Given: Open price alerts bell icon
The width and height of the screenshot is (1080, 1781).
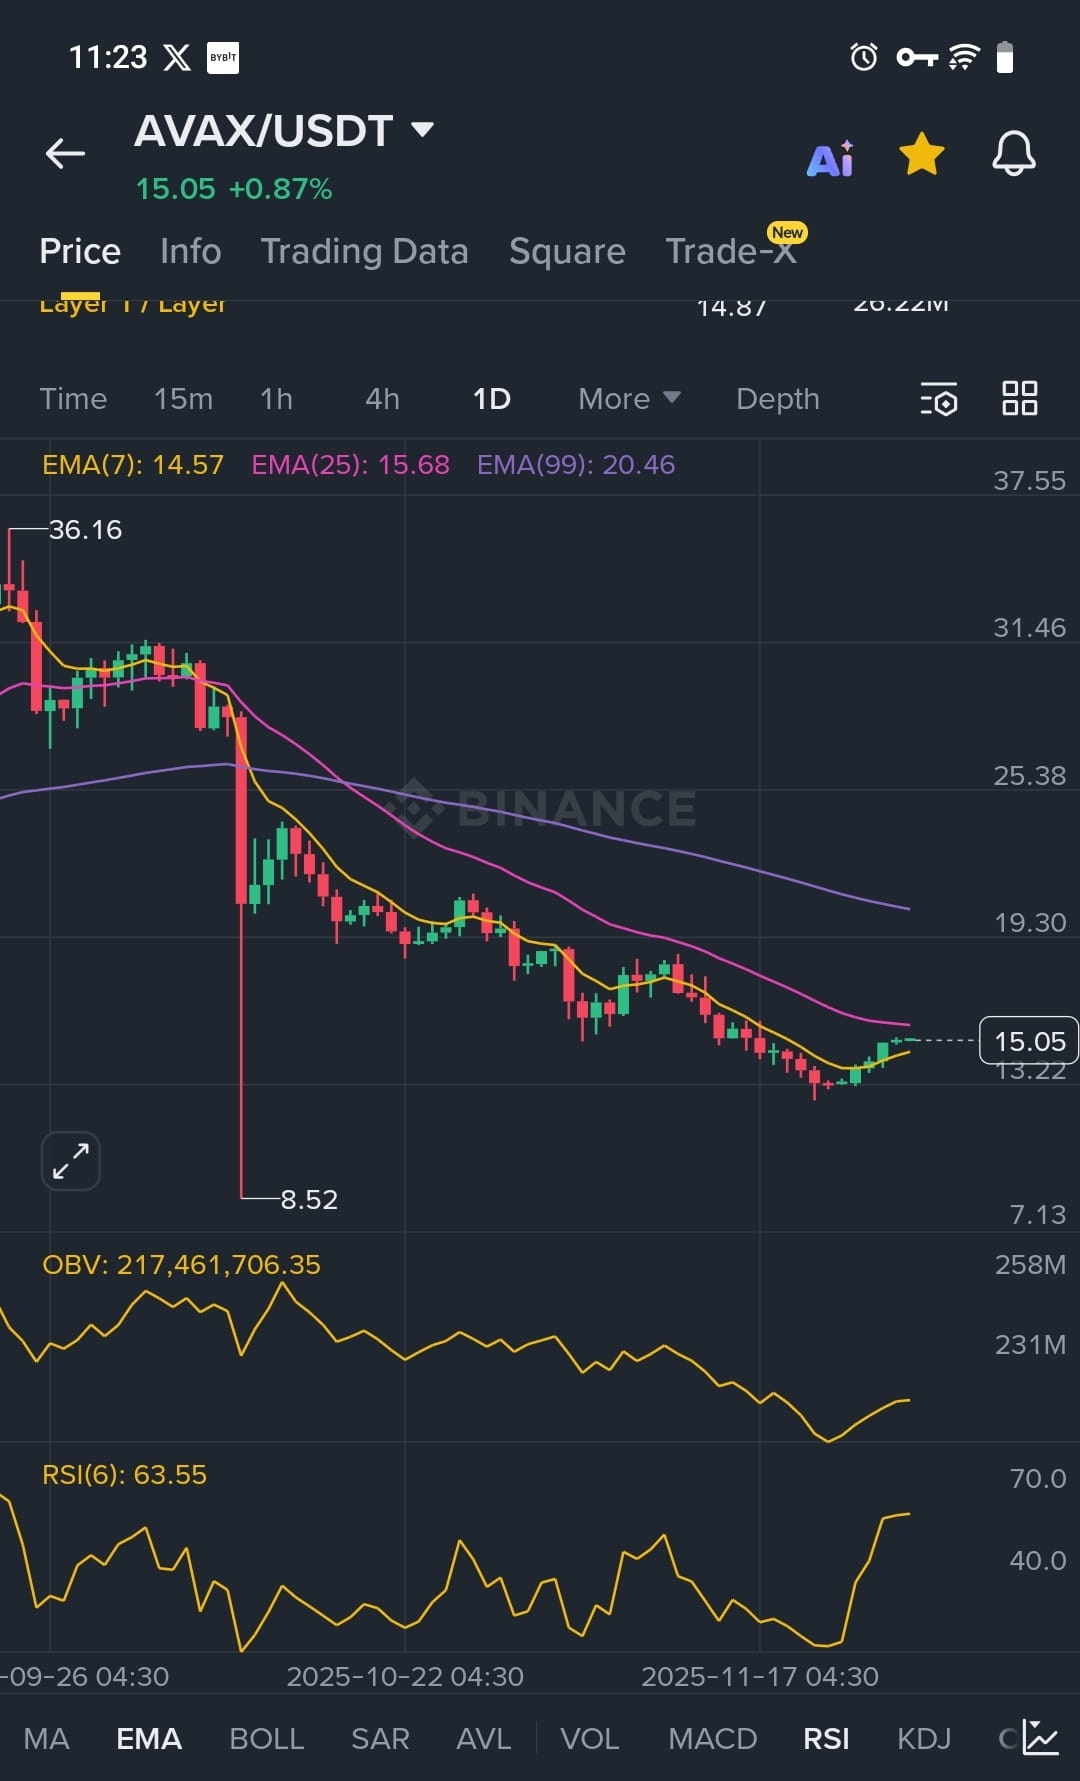Looking at the screenshot, I should coord(1013,154).
